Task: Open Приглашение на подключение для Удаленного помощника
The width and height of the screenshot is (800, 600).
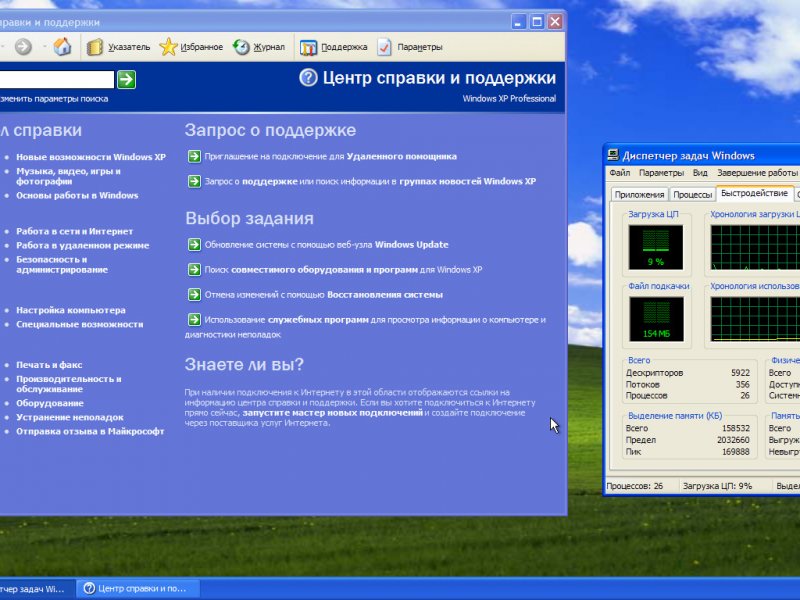Action: pos(331,157)
